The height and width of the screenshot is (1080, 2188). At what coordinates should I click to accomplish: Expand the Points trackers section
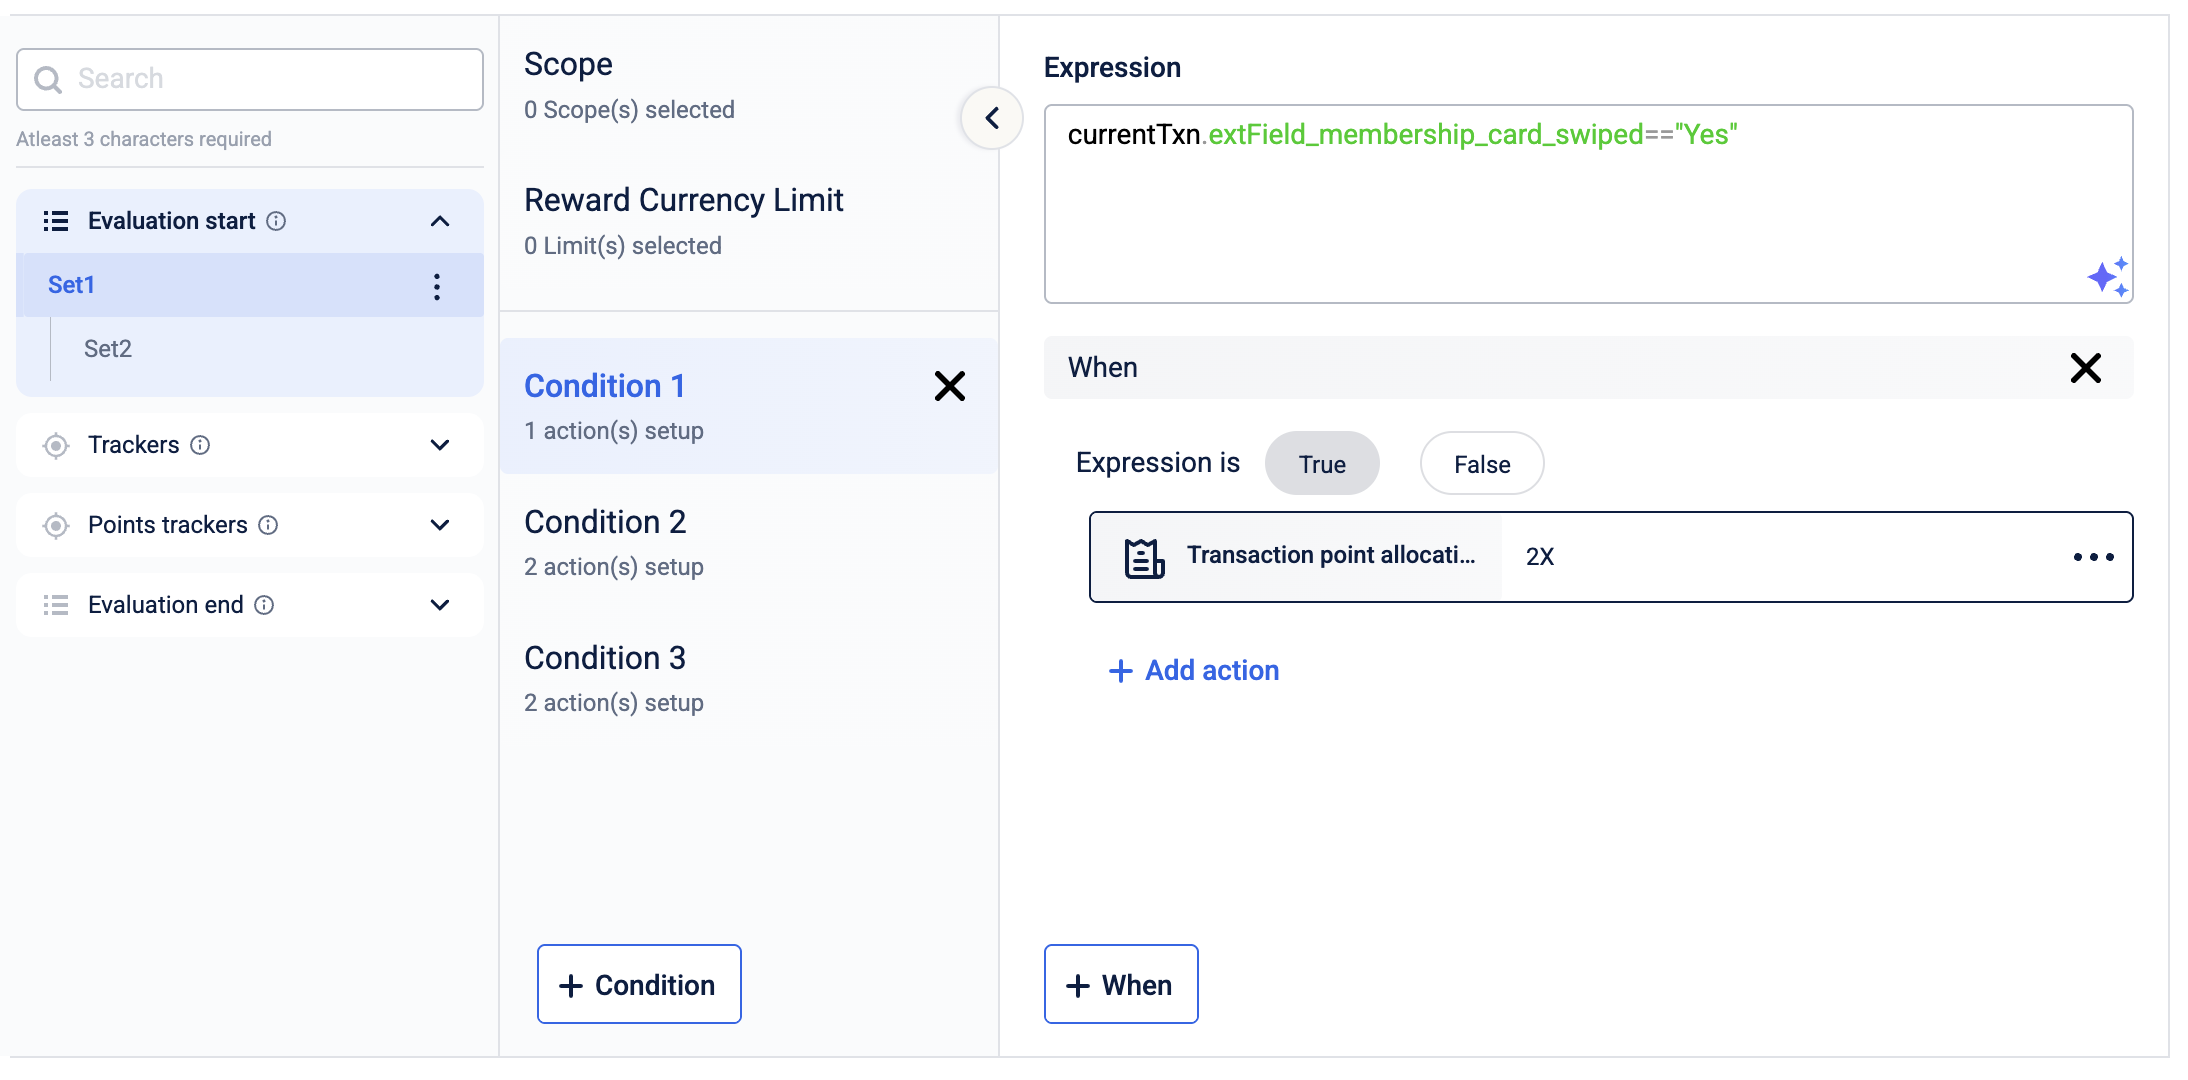[440, 525]
